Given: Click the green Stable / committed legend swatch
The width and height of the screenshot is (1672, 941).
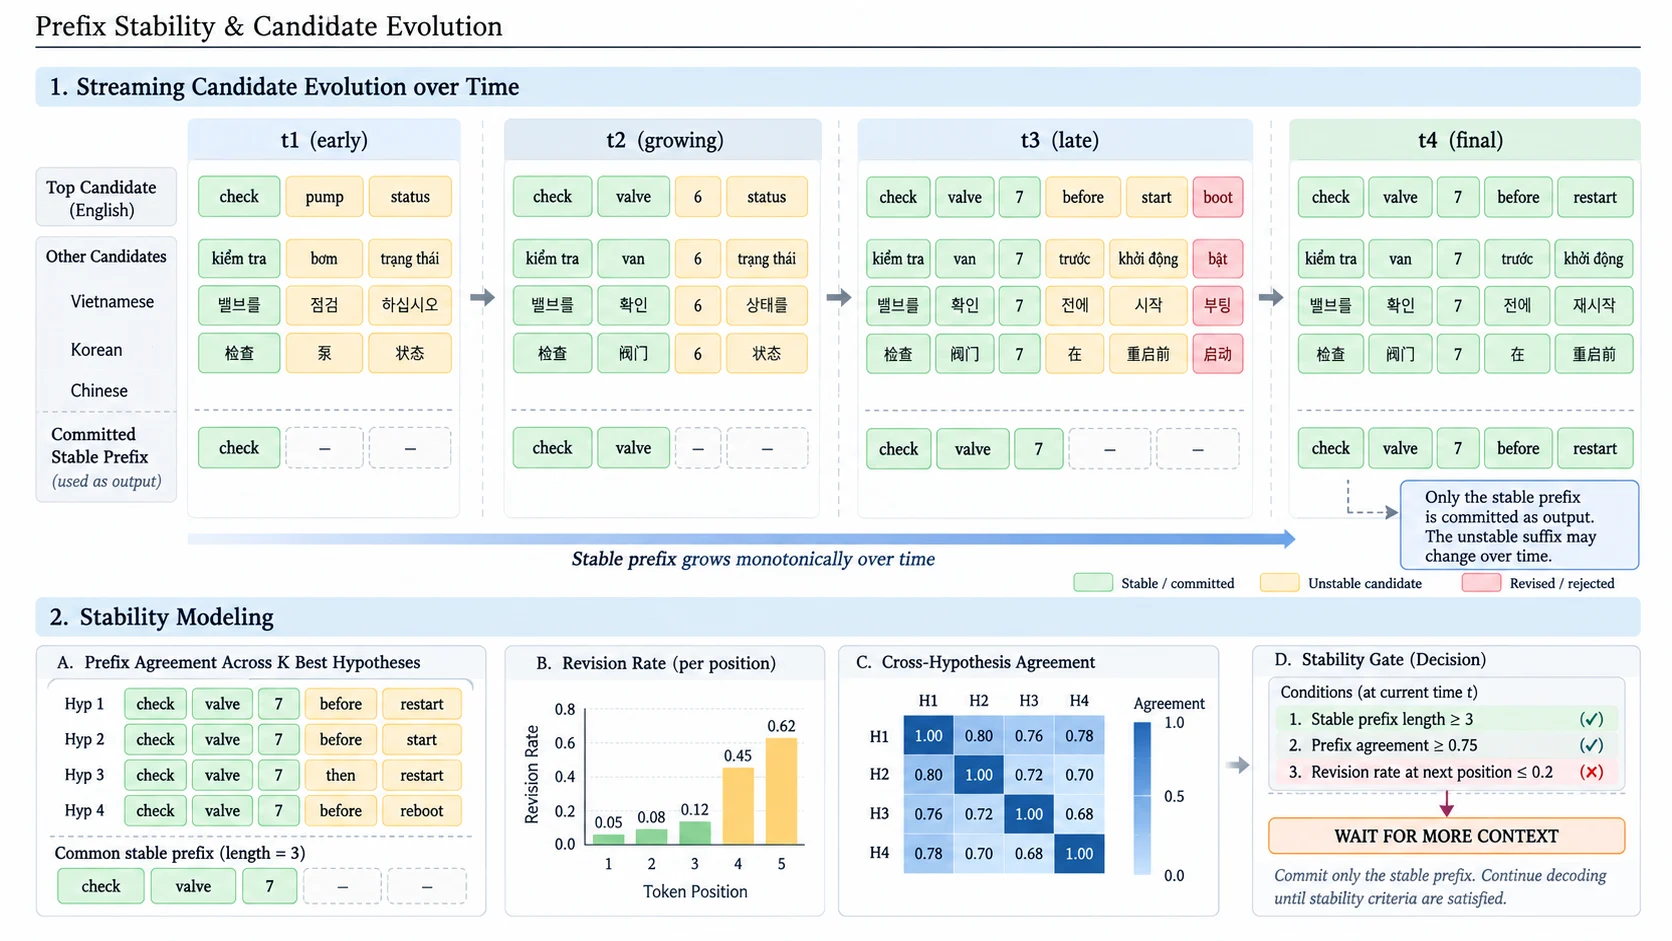Looking at the screenshot, I should coord(1093,583).
